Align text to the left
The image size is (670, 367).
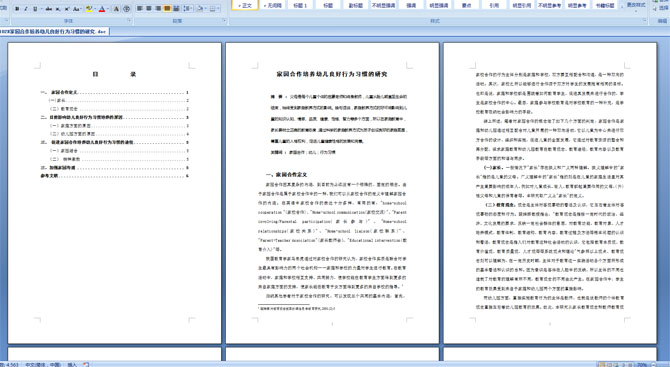139,9
